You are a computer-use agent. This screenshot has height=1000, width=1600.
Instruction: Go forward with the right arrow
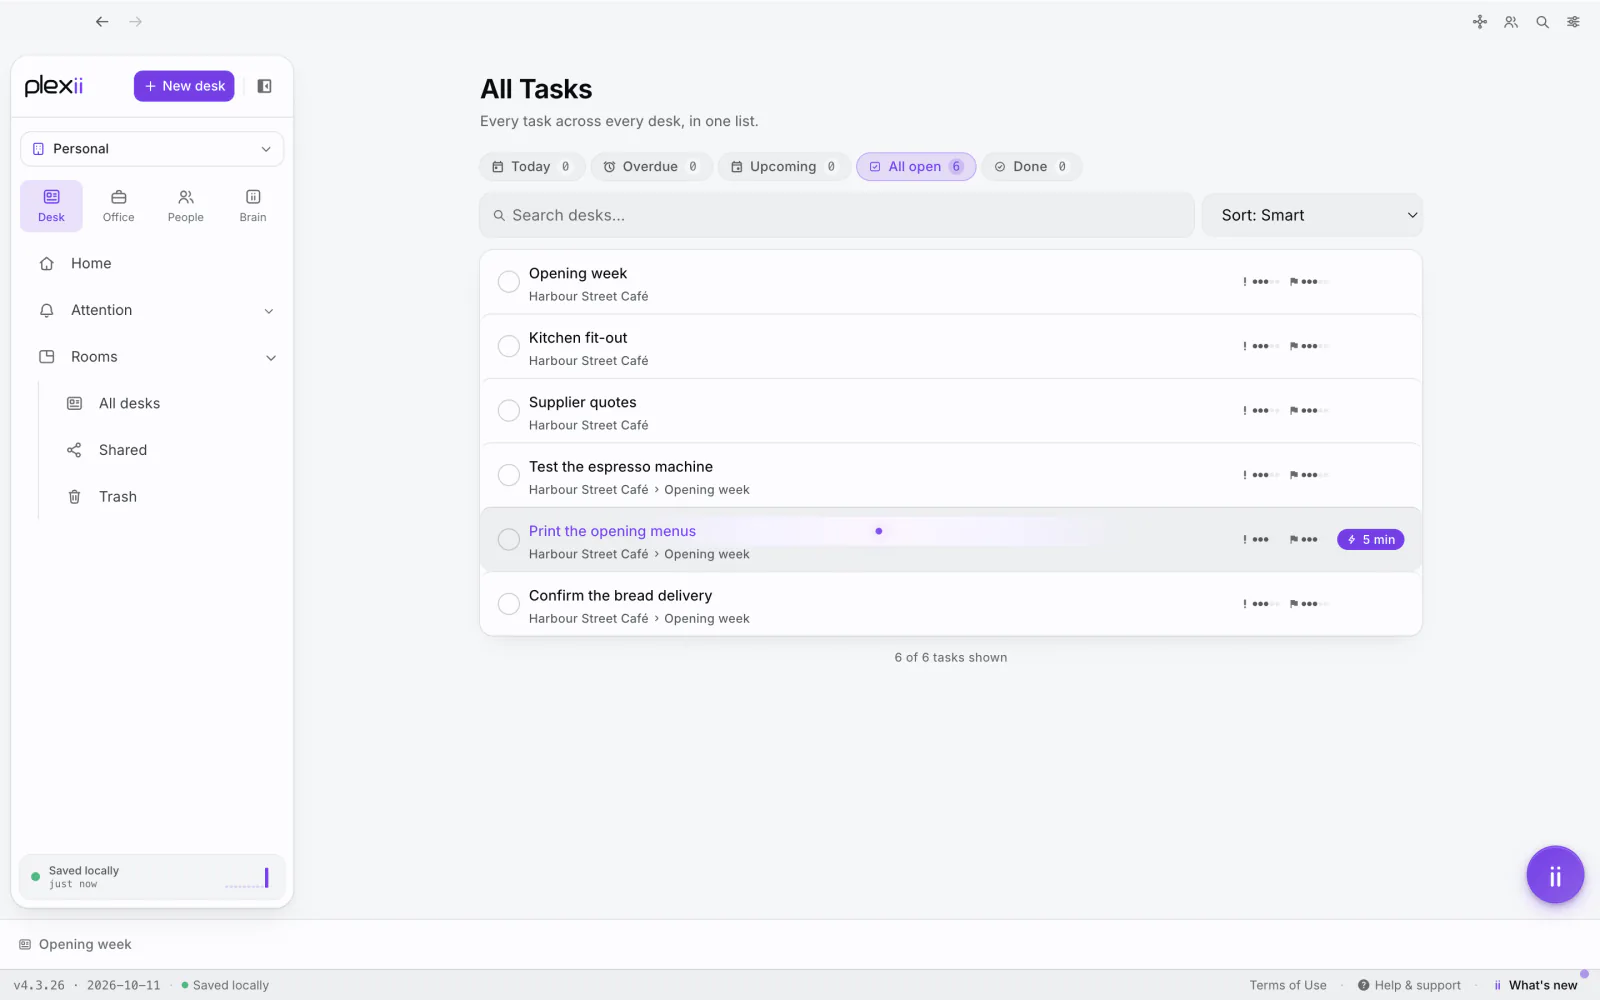(x=135, y=21)
